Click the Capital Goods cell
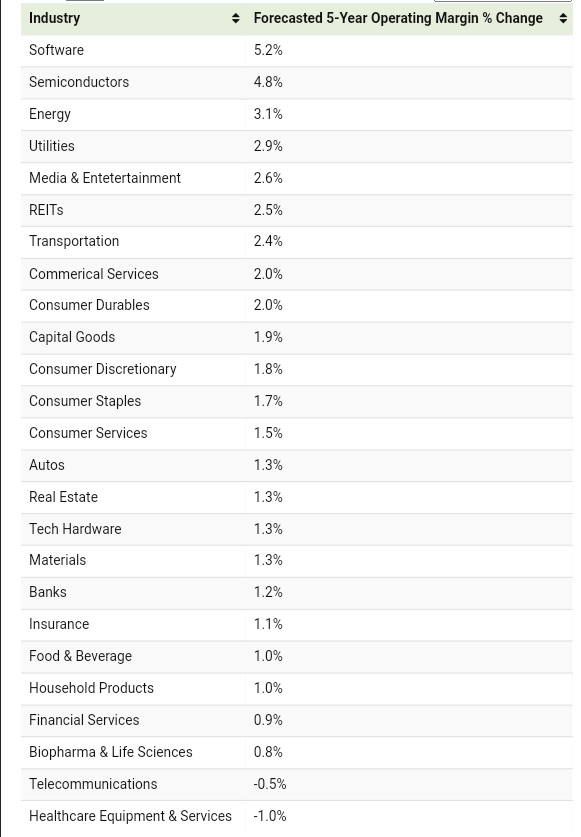The height and width of the screenshot is (837, 581). pos(134,337)
